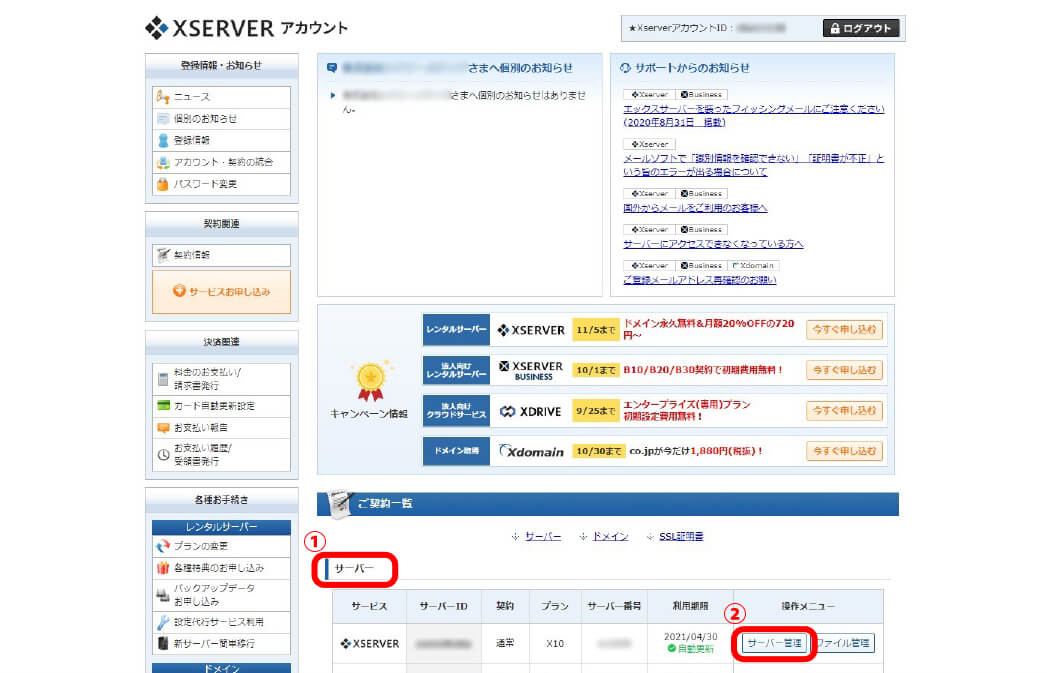Open the メールソフト certificate error notice link
The height and width of the screenshot is (673, 1047).
754,165
